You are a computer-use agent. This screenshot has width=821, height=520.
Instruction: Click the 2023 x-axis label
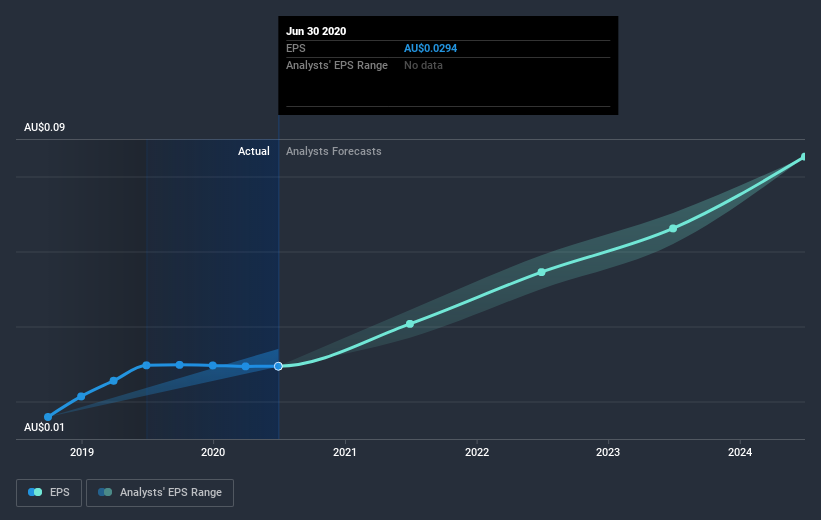pyautogui.click(x=607, y=452)
